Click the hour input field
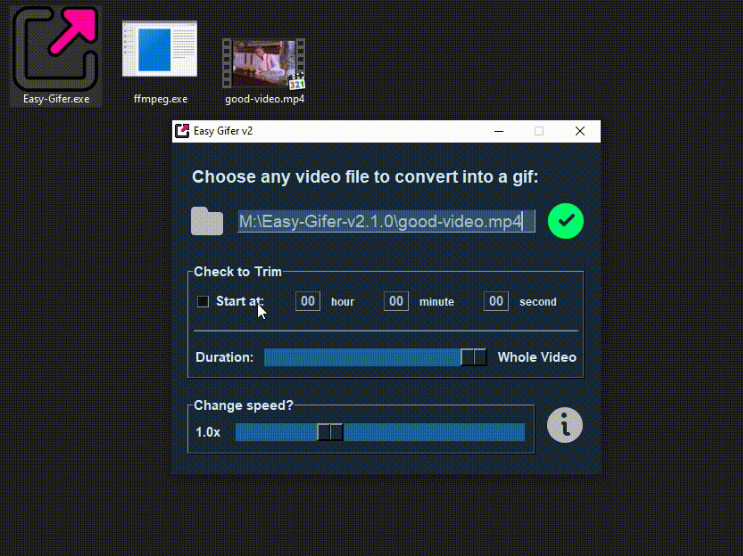 (x=308, y=301)
